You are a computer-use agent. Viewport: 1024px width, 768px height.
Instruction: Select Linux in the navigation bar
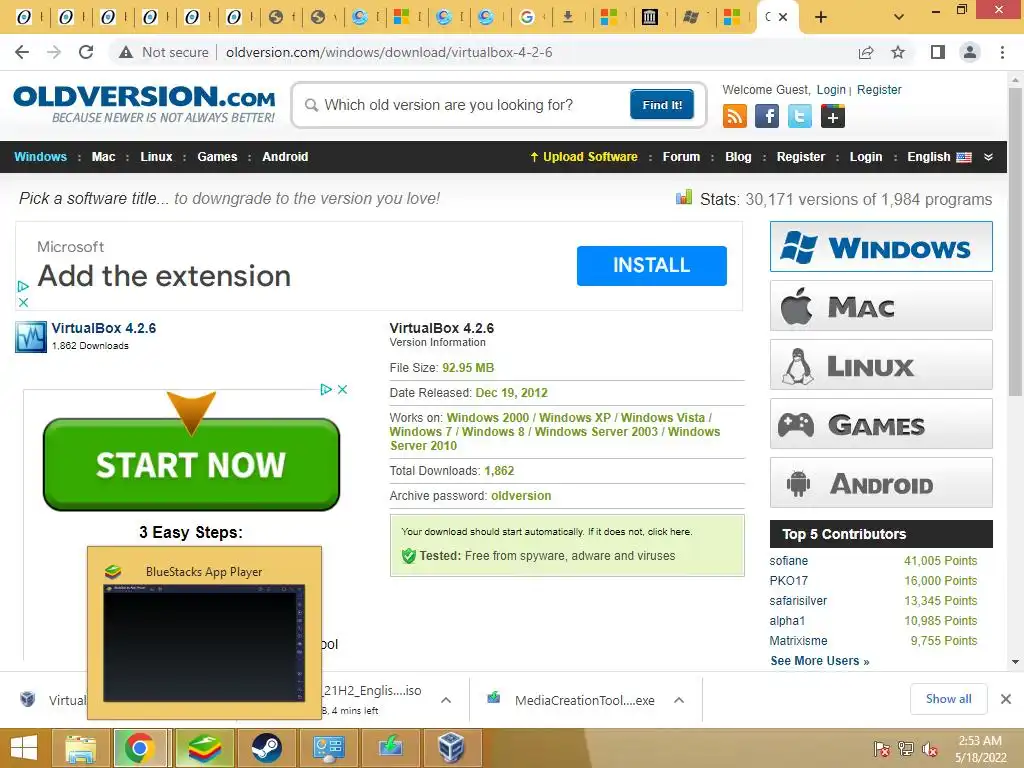[156, 157]
